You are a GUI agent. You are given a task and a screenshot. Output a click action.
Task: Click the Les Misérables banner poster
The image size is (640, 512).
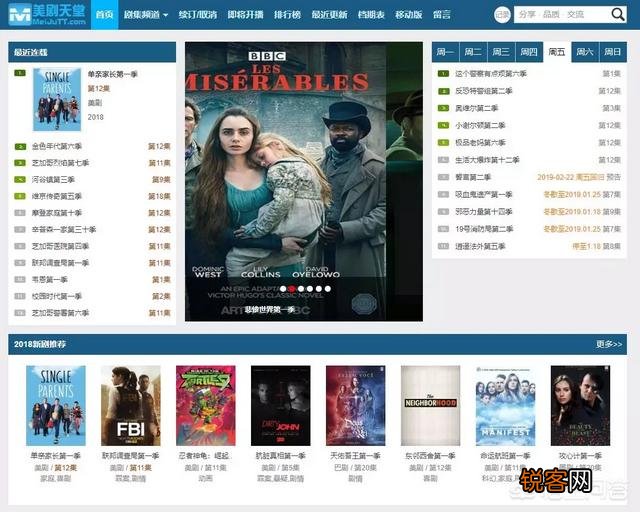tap(304, 181)
